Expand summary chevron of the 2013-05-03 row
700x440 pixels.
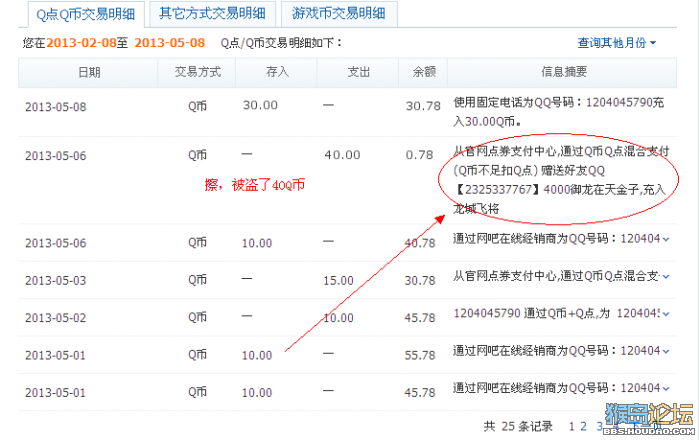(x=666, y=277)
